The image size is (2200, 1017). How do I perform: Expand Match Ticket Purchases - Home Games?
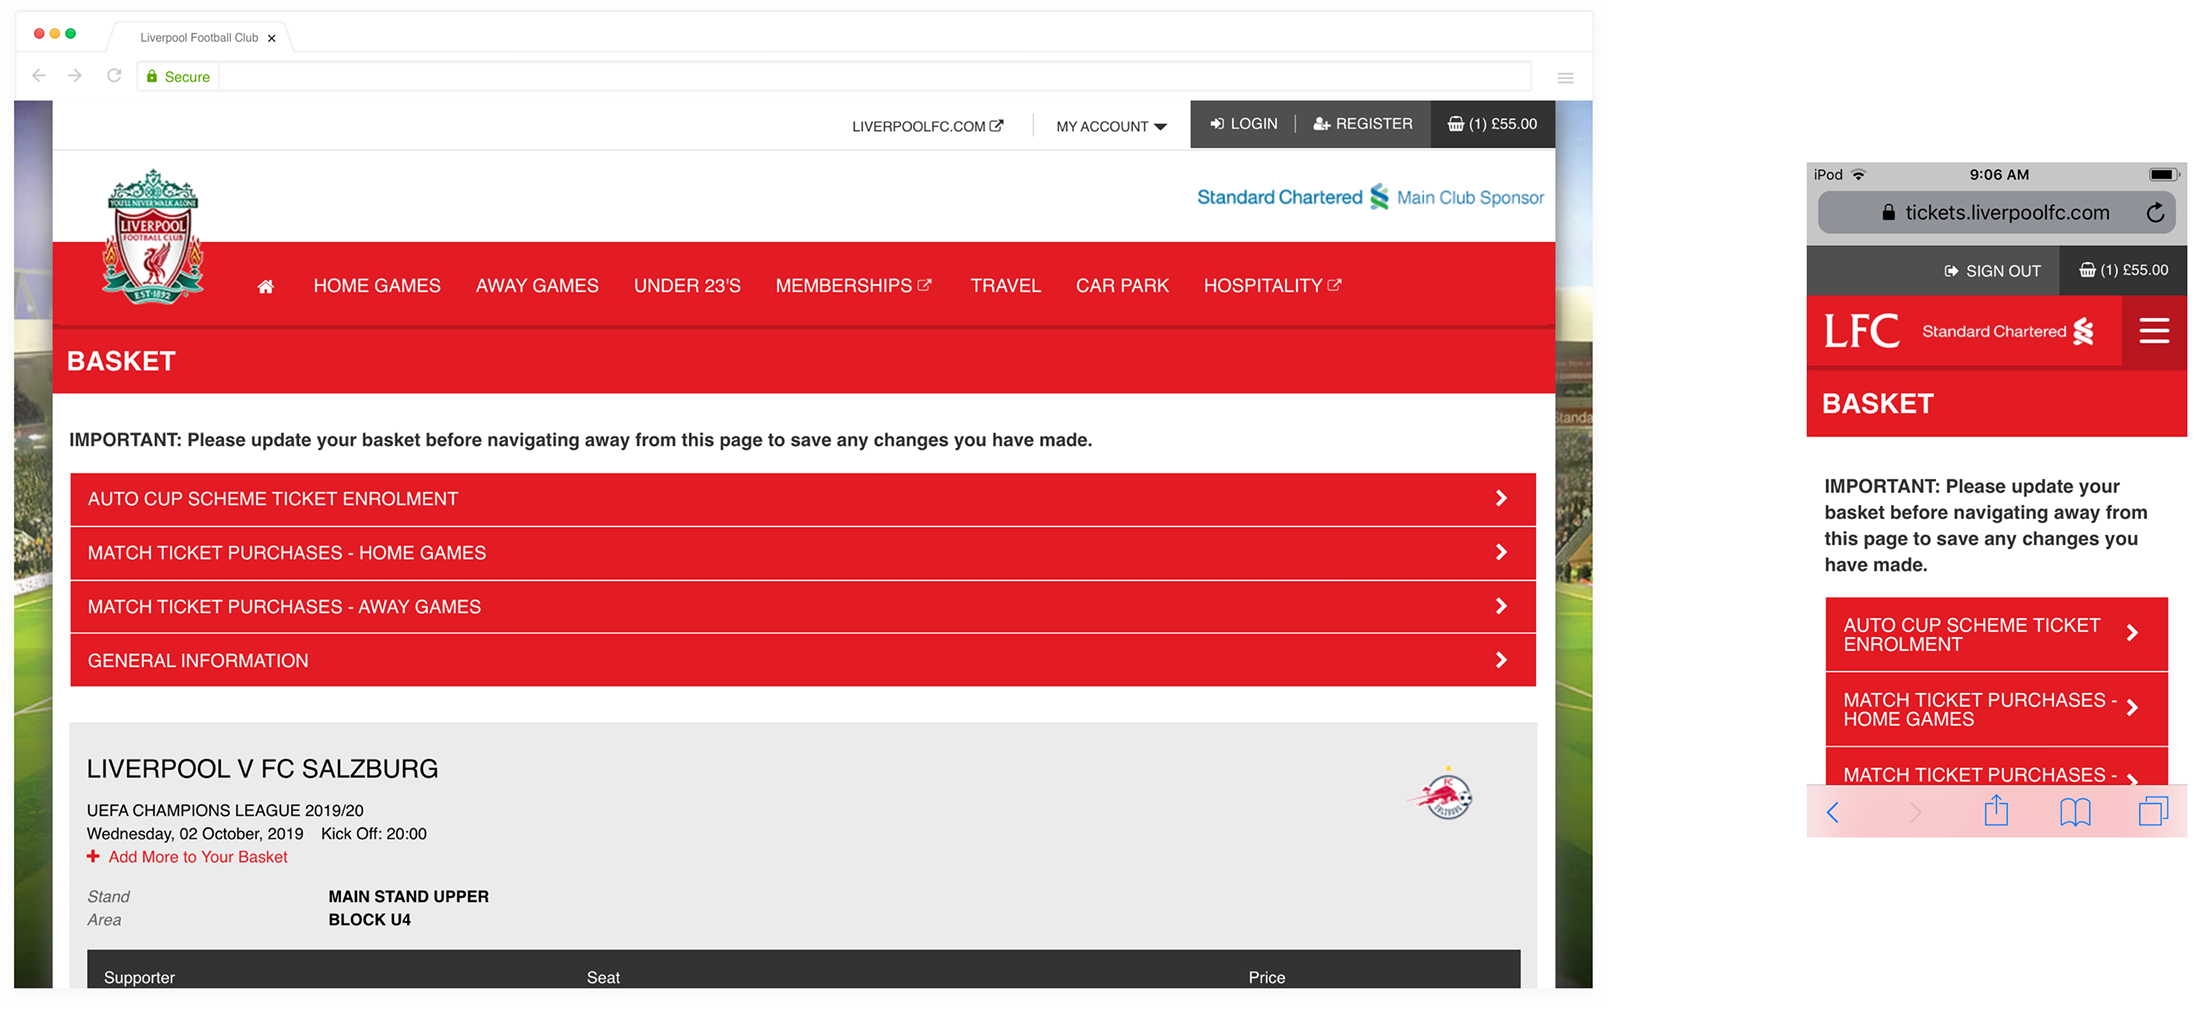click(x=802, y=553)
